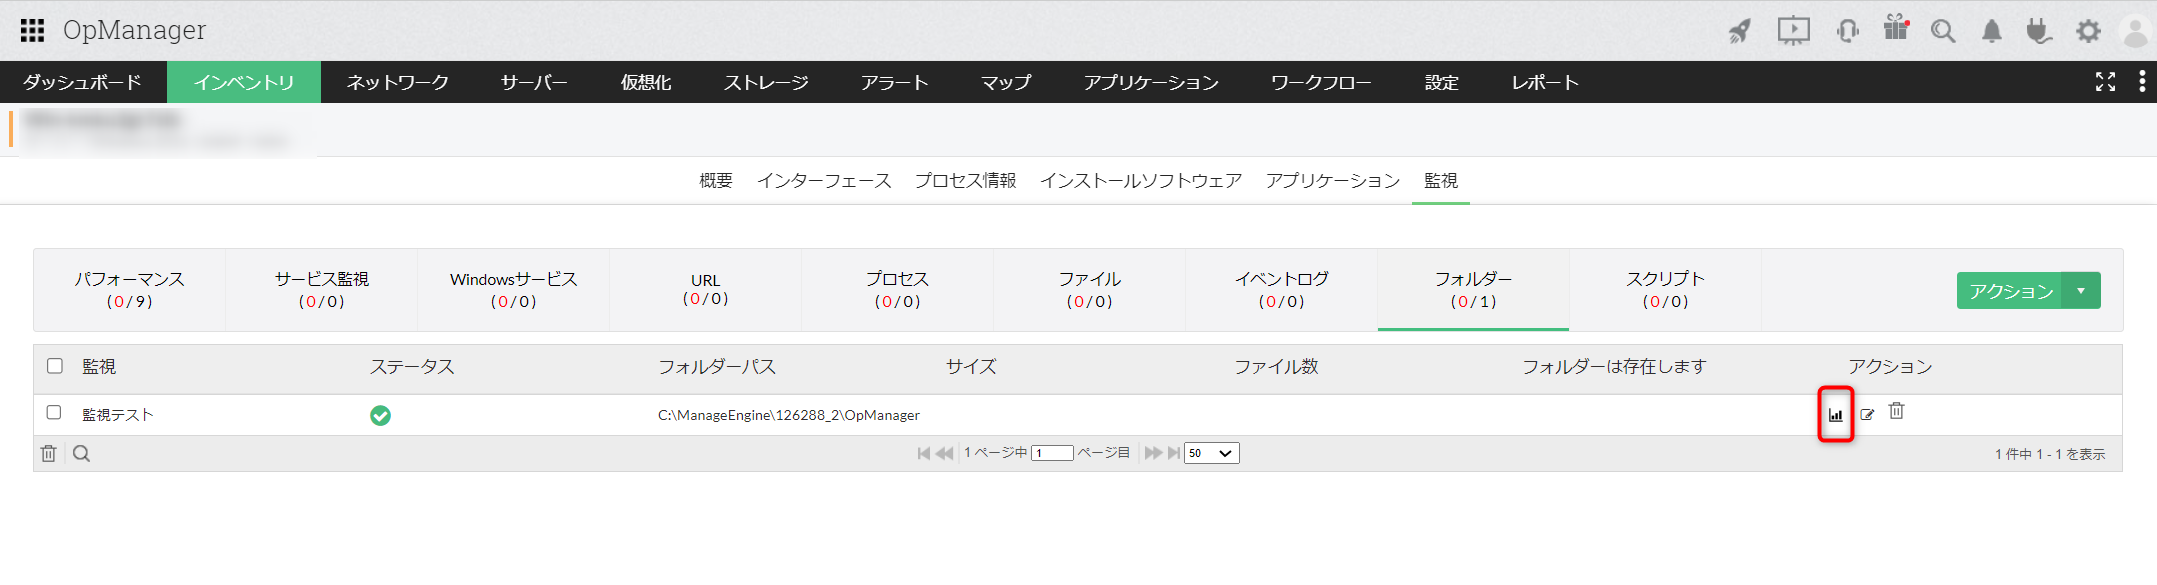Click the green アクション button
The width and height of the screenshot is (2157, 585).
[x=2010, y=291]
